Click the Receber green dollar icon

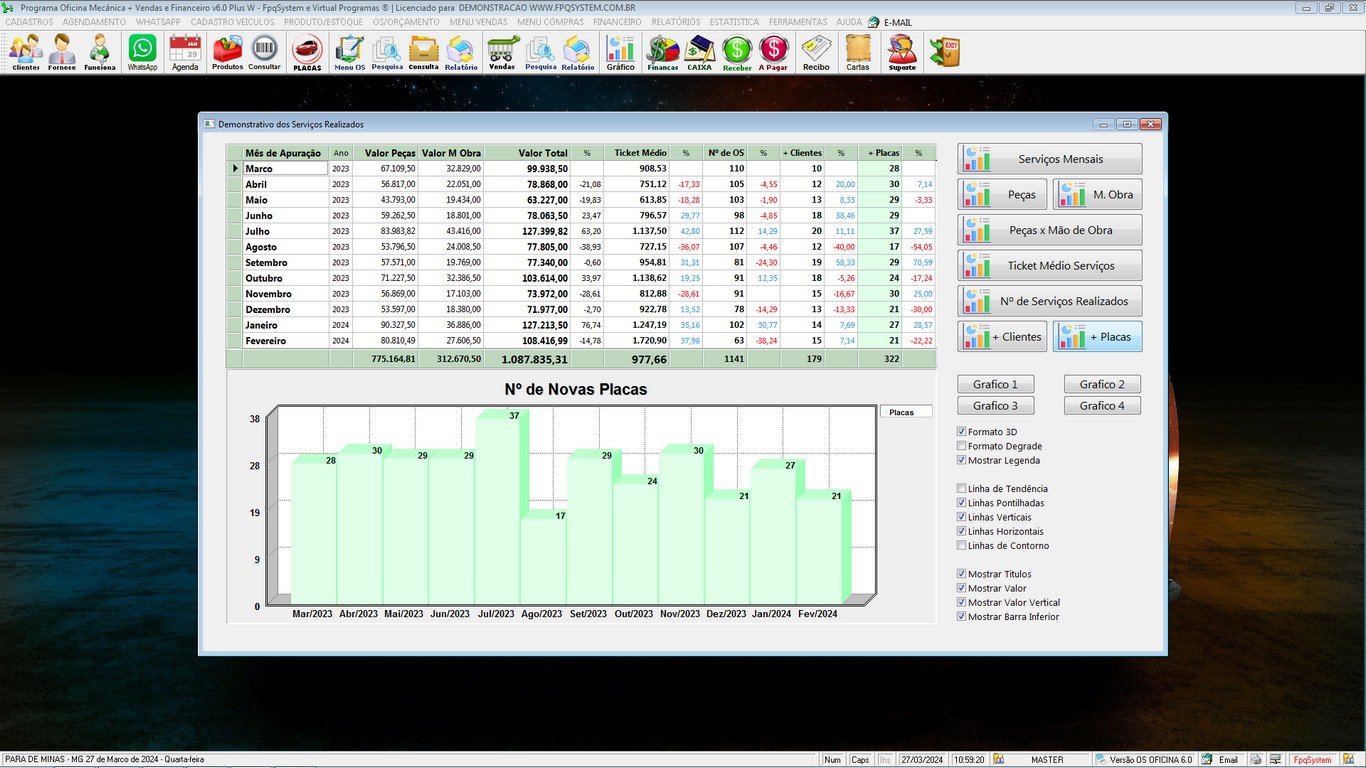point(737,52)
